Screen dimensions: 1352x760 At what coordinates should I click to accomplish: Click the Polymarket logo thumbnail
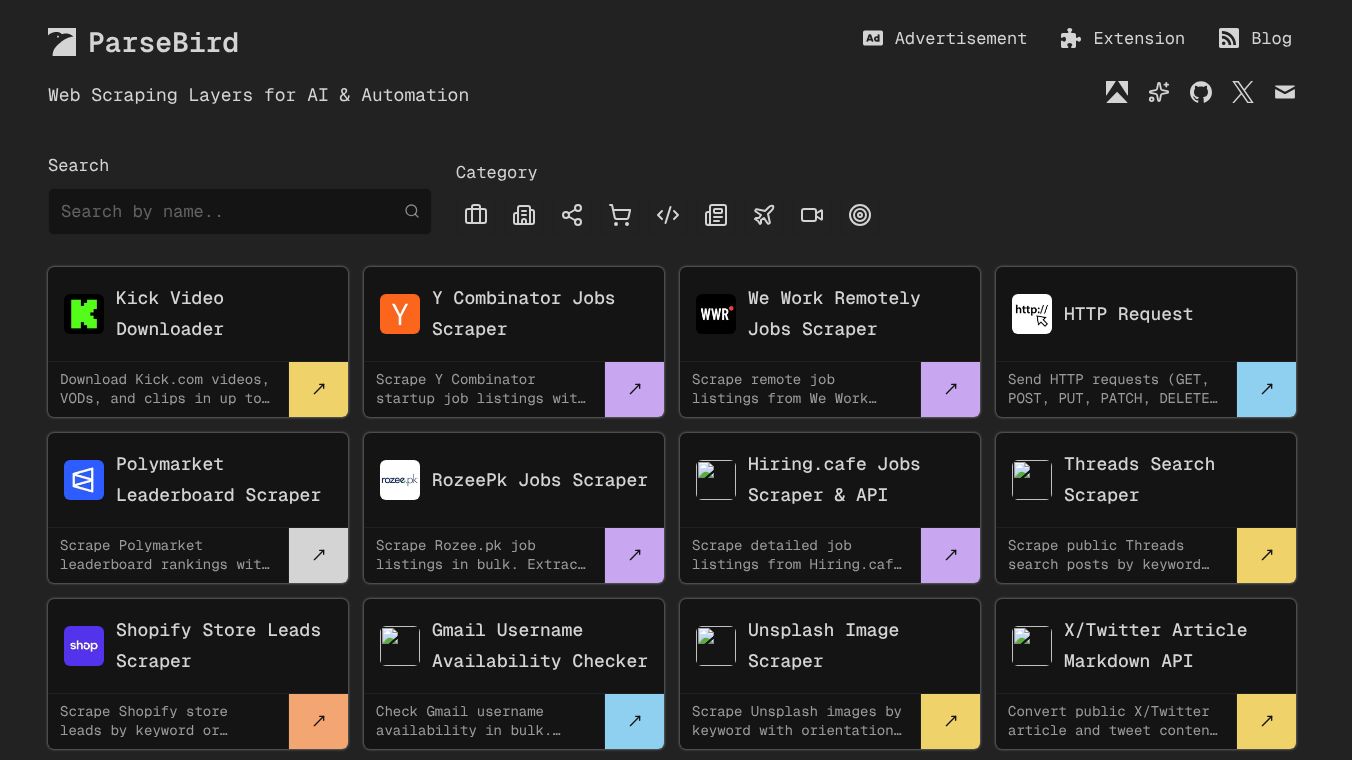[x=84, y=480]
